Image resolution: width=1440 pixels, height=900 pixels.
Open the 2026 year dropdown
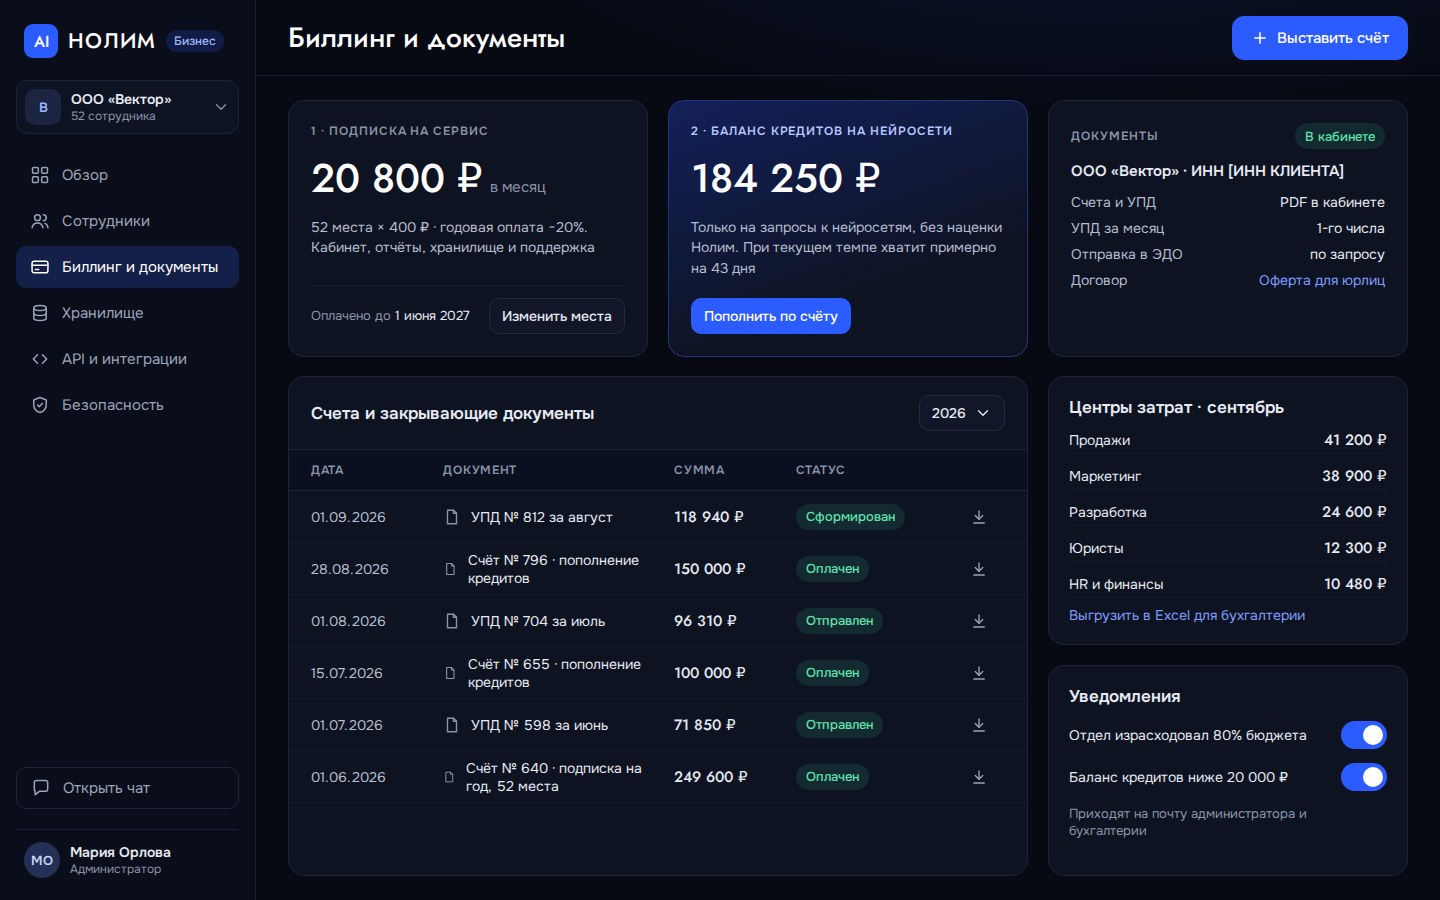coord(961,413)
